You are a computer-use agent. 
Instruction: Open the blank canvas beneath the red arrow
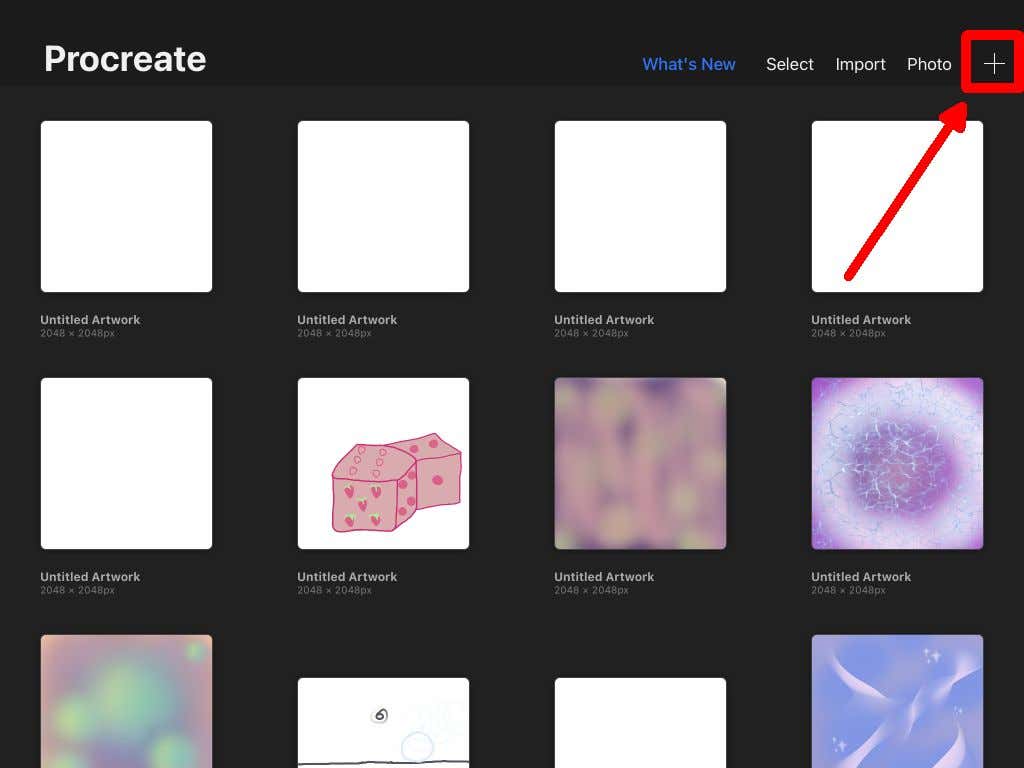click(x=897, y=206)
